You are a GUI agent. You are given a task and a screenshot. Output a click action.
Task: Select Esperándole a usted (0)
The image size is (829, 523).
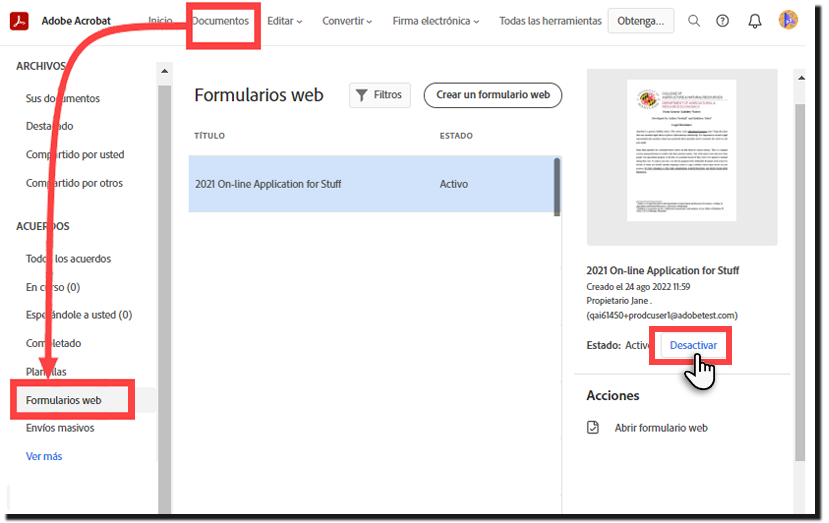point(79,315)
